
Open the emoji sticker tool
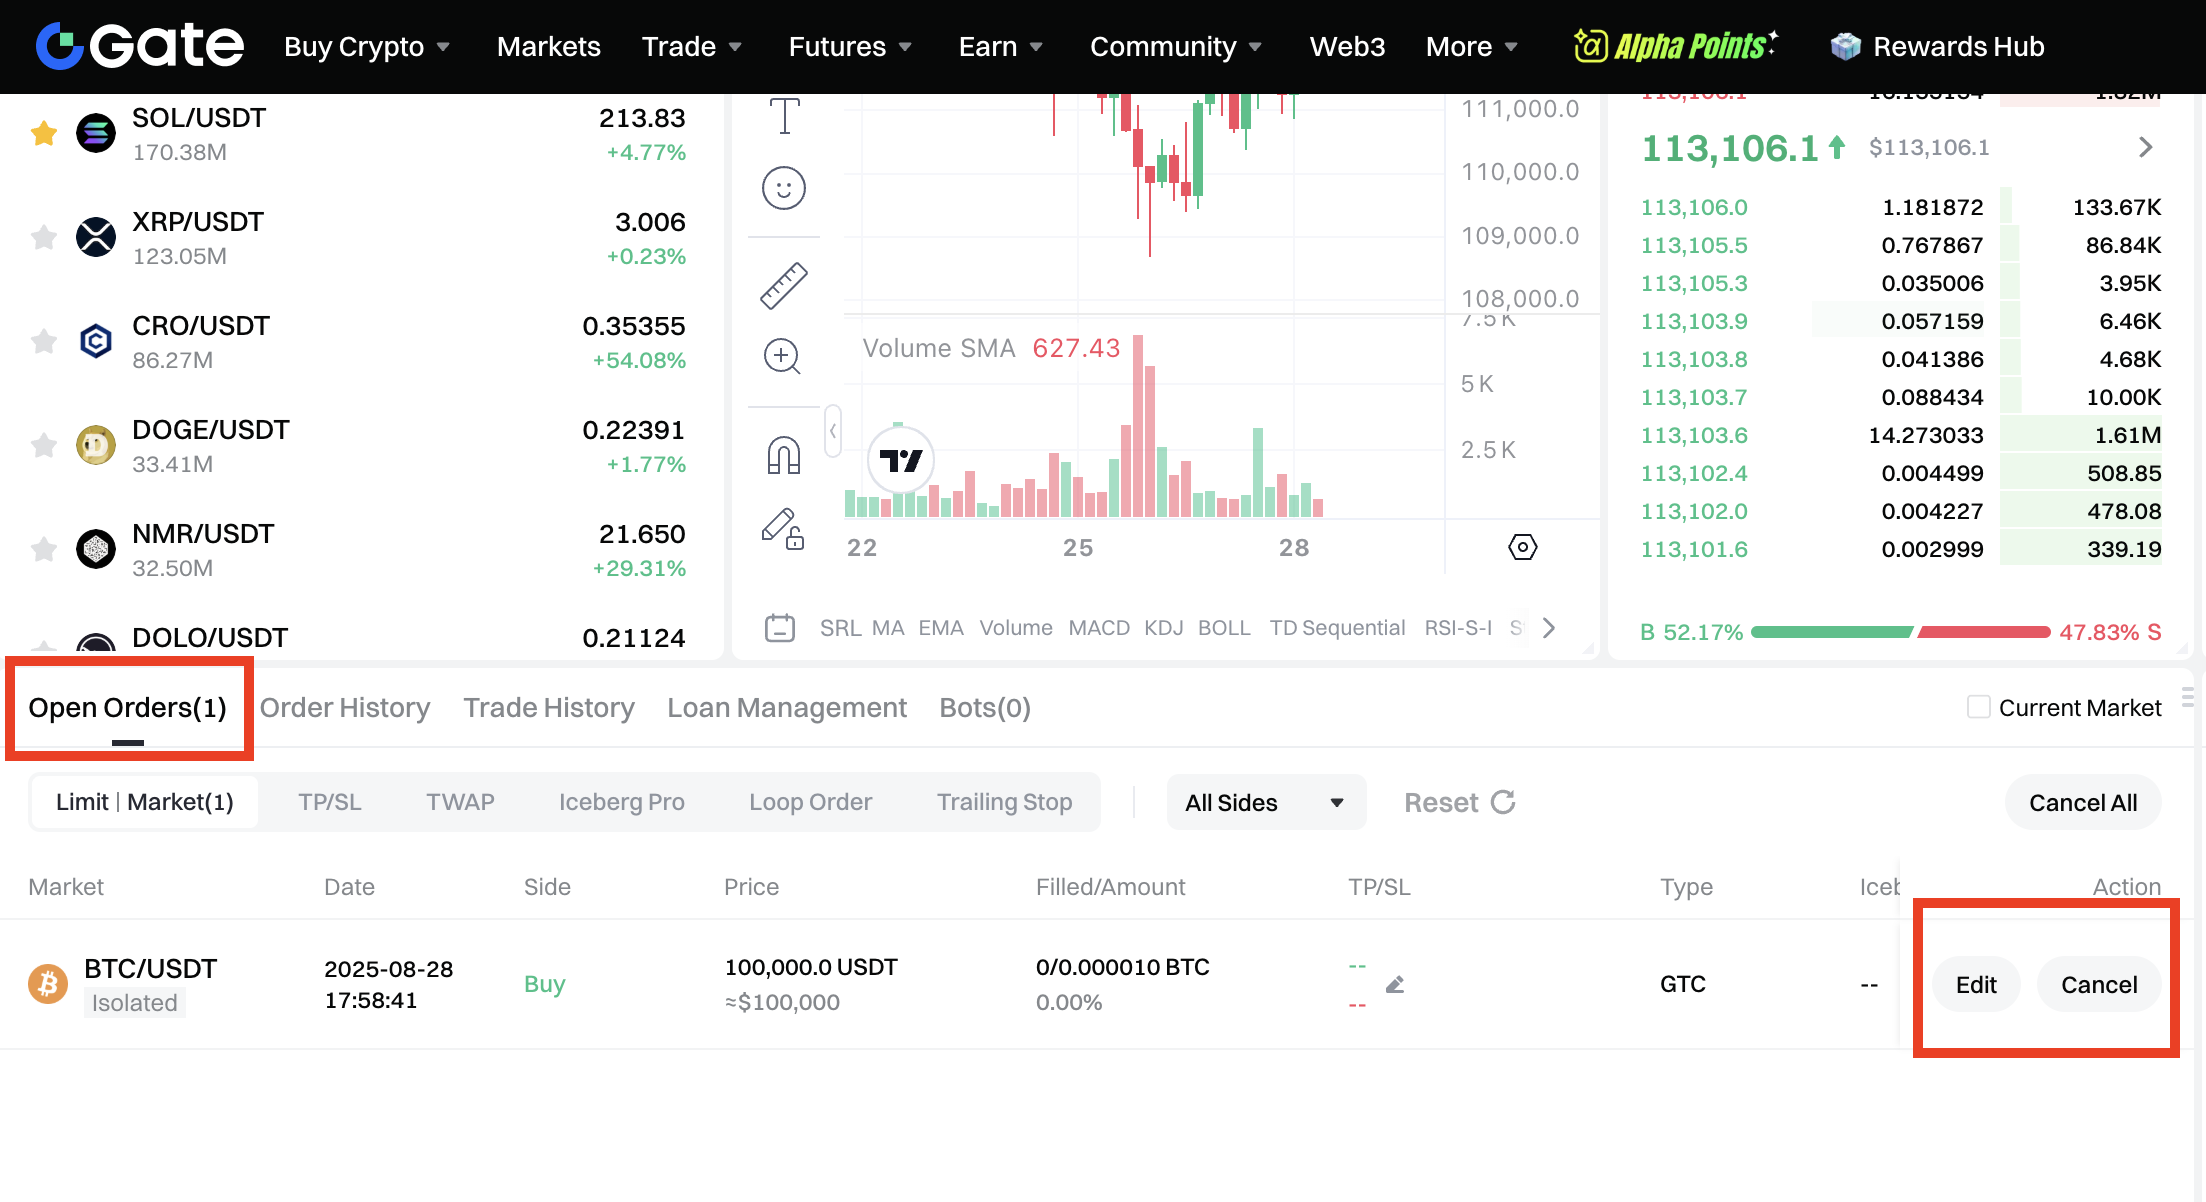pos(784,188)
